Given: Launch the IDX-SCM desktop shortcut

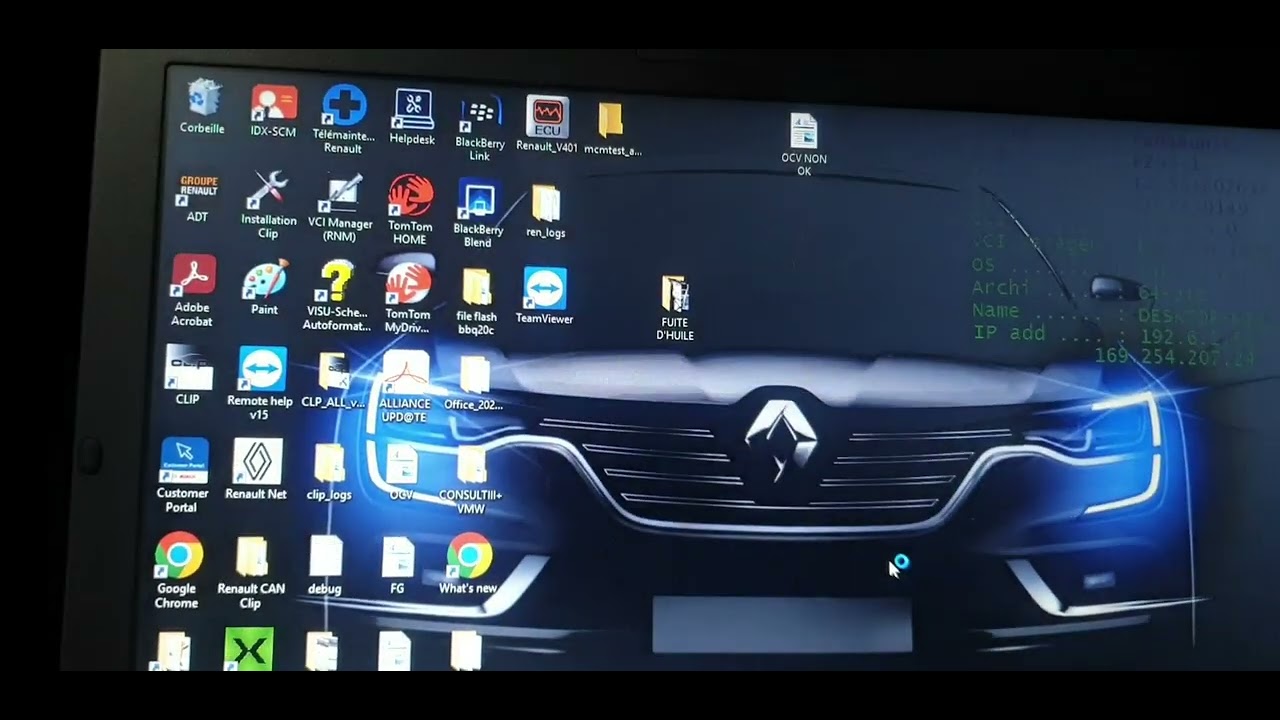Looking at the screenshot, I should pyautogui.click(x=274, y=111).
